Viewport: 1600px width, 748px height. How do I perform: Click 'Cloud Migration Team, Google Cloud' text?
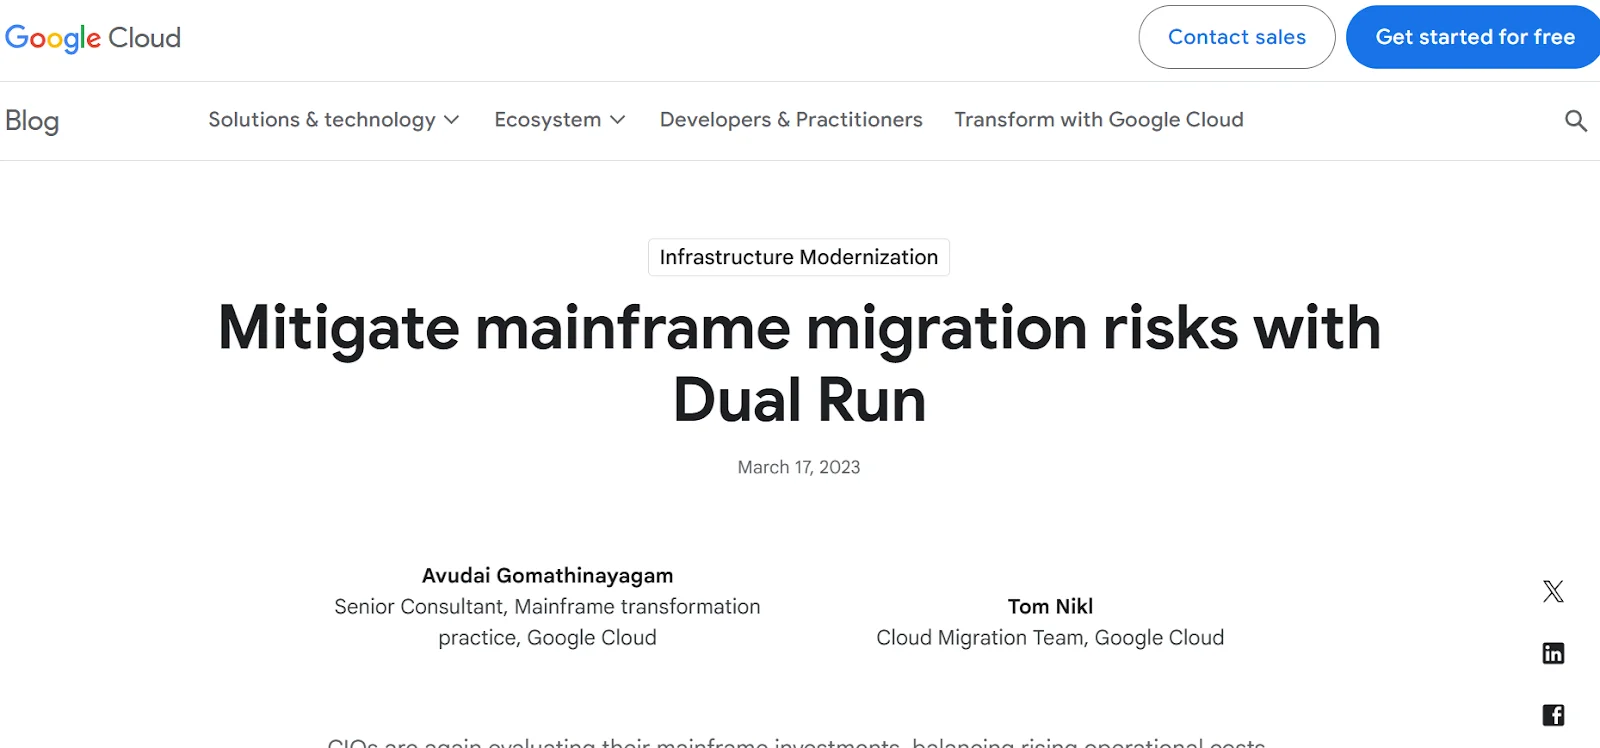(1050, 638)
